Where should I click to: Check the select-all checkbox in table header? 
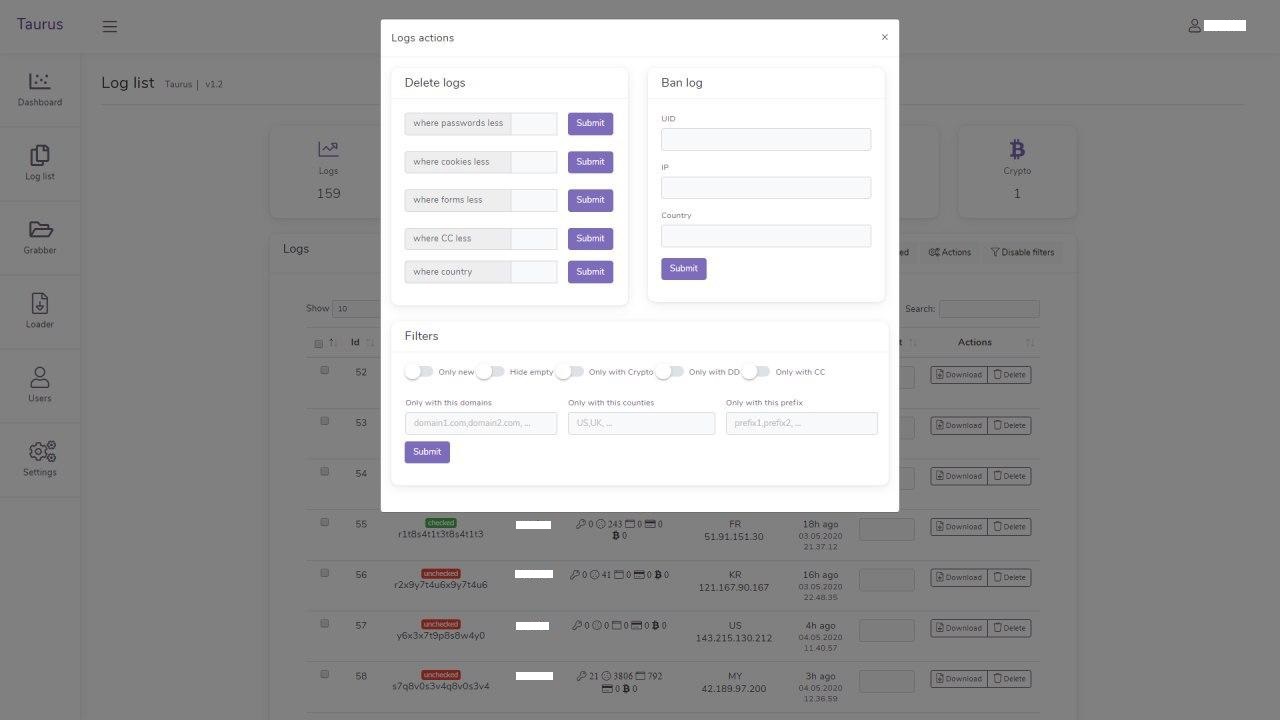click(319, 344)
